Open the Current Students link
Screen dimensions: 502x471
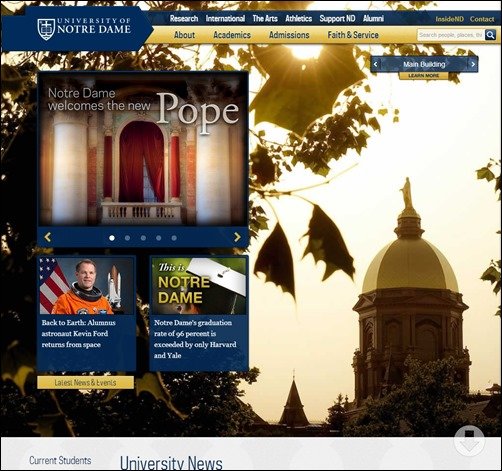click(x=60, y=460)
